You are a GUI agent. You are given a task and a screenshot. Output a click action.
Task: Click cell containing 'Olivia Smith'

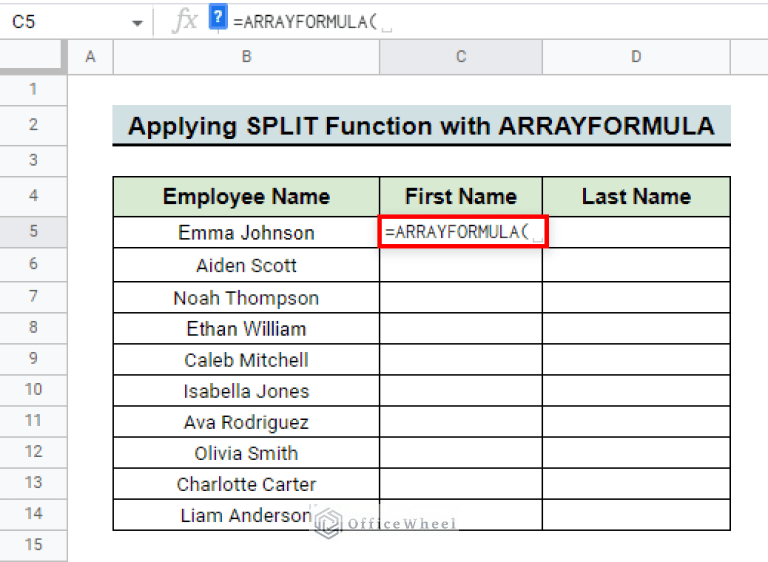(246, 453)
